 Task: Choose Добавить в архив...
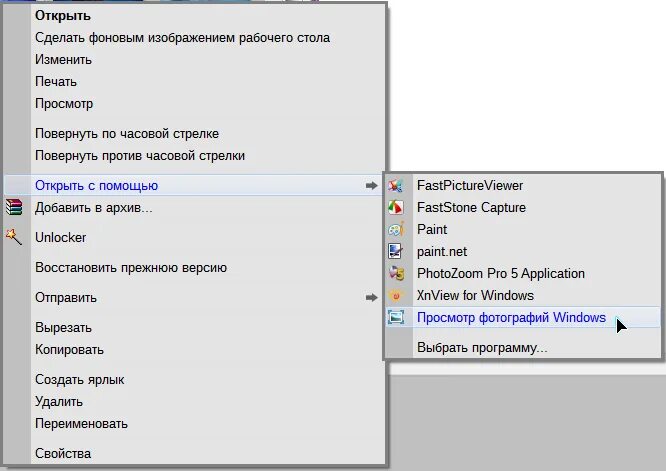point(195,208)
